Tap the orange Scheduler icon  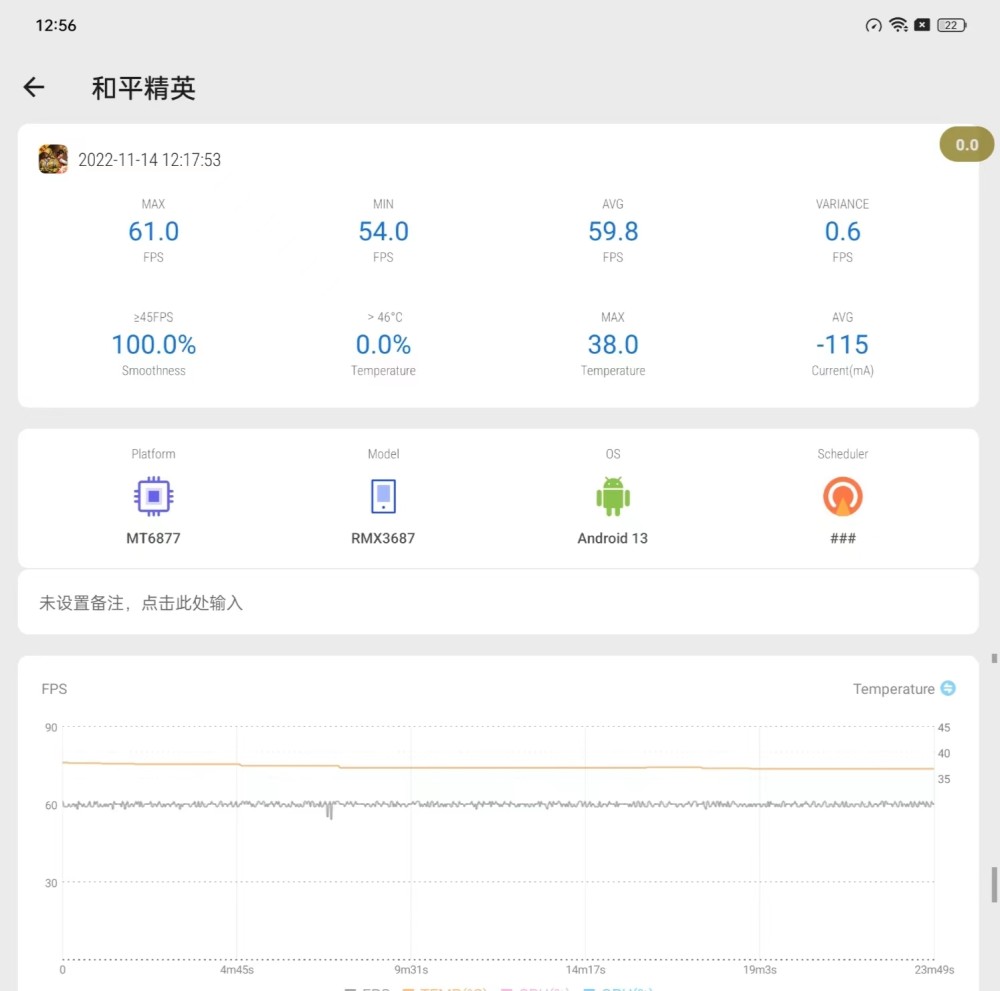point(842,496)
